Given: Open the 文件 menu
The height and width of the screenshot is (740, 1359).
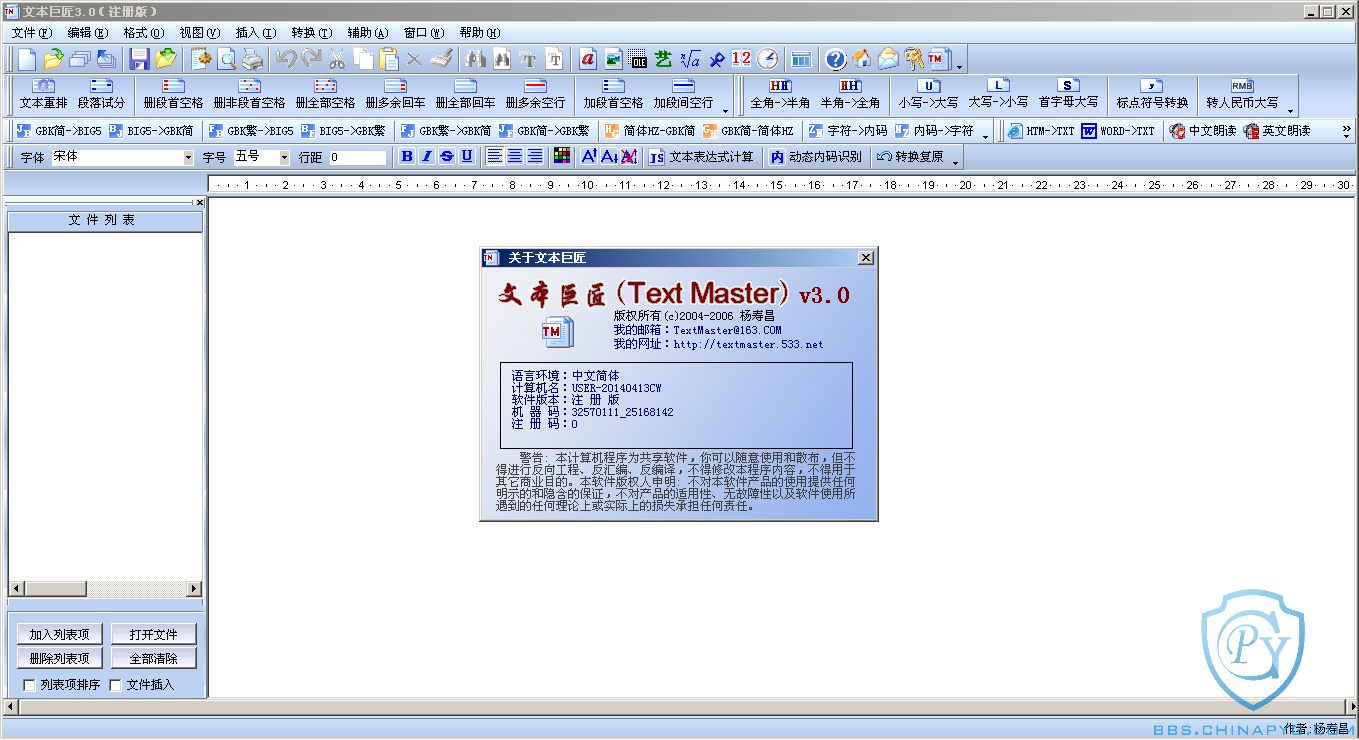Looking at the screenshot, I should point(31,33).
